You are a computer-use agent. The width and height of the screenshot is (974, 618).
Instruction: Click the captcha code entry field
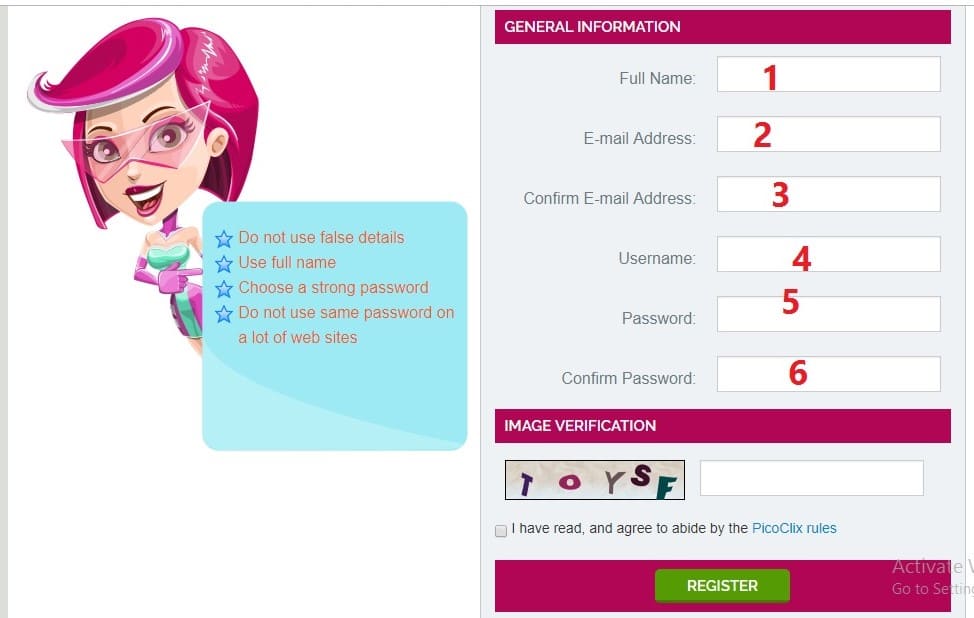coord(812,478)
